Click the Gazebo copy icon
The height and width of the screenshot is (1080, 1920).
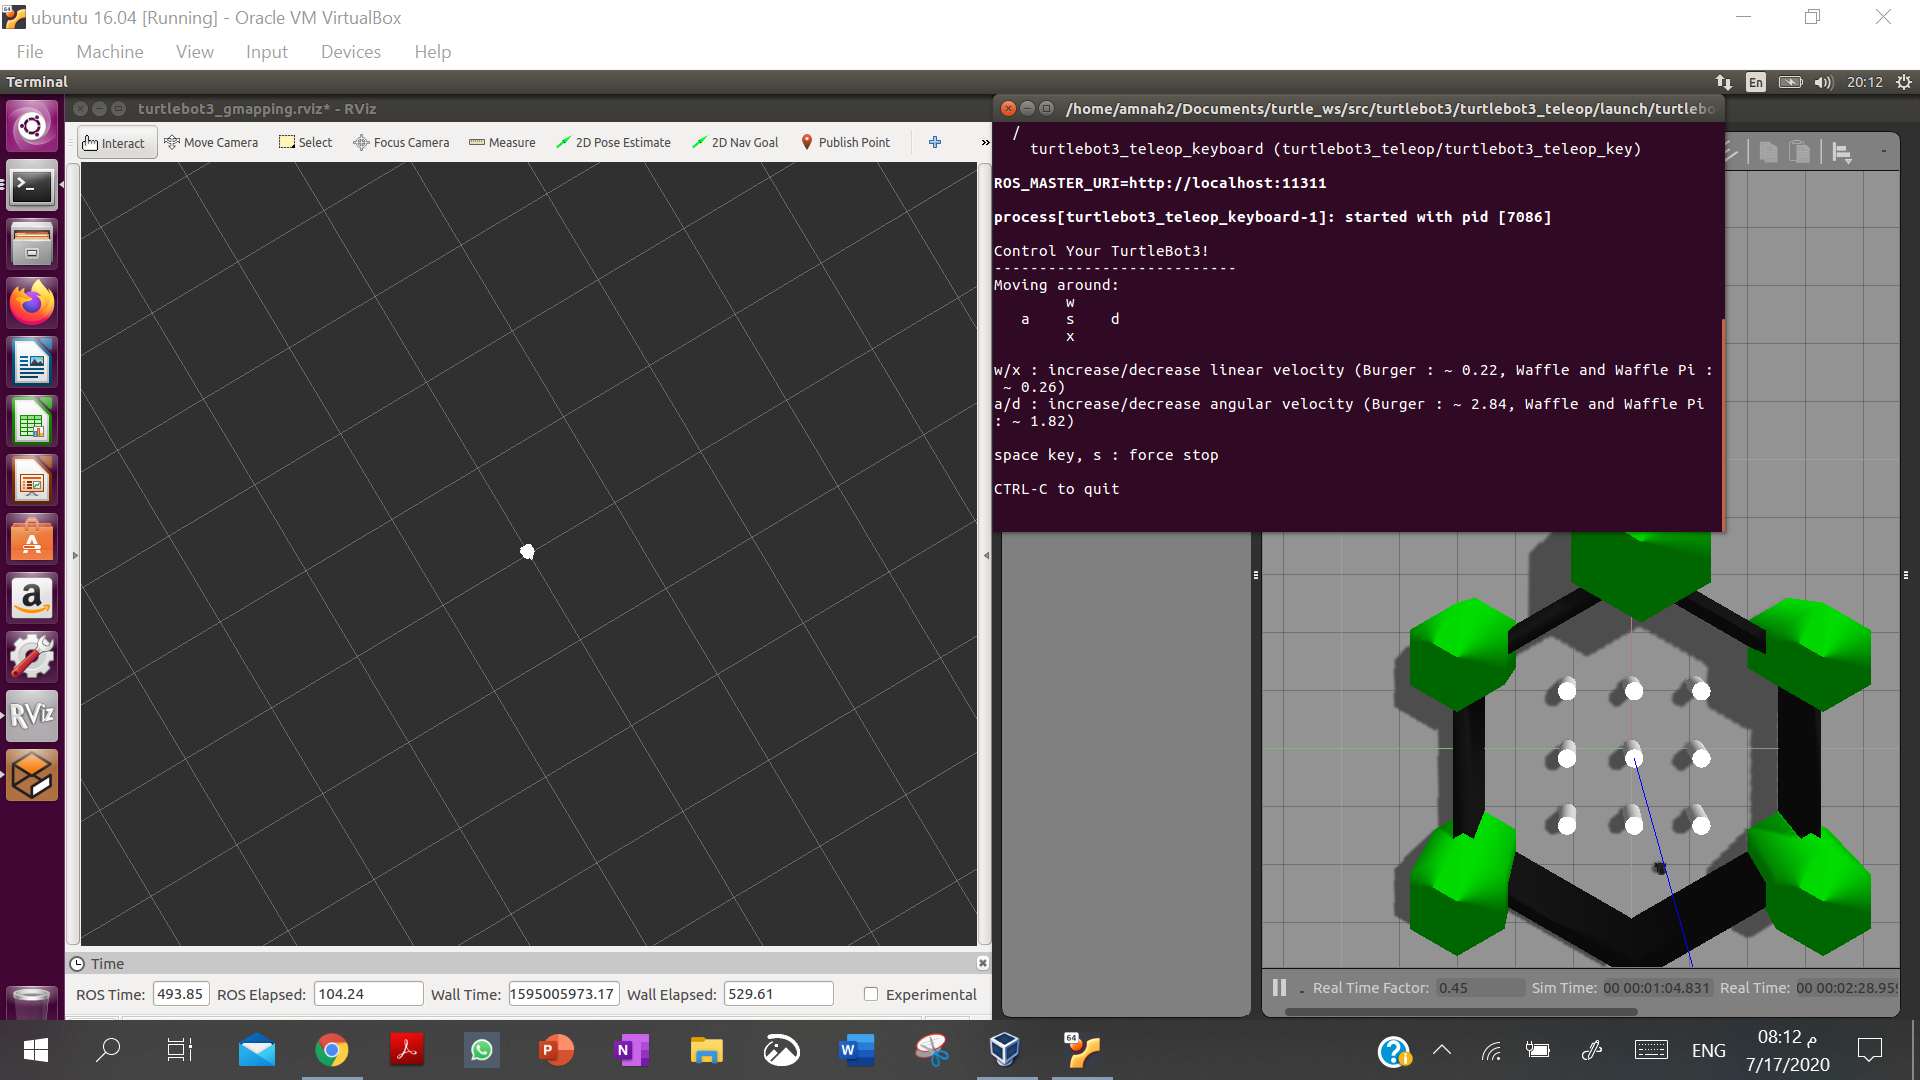[x=1768, y=152]
